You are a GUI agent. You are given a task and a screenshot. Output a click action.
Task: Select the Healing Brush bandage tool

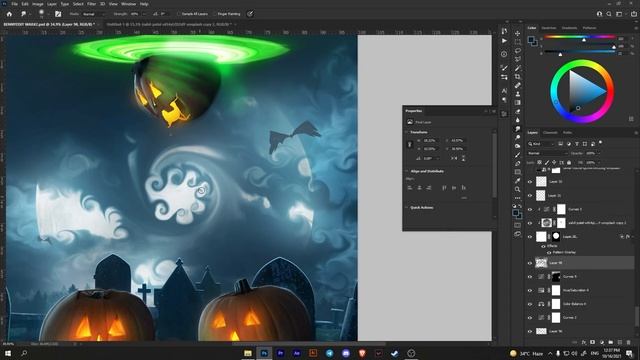(518, 85)
